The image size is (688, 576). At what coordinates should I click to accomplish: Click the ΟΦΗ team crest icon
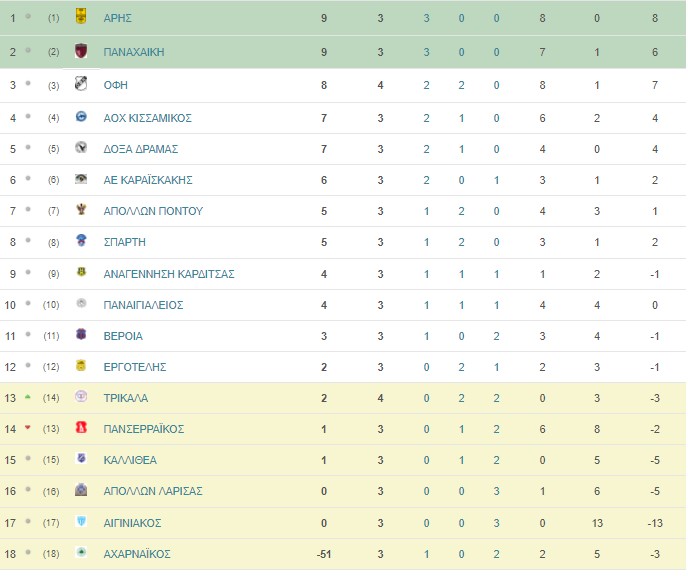(x=81, y=83)
